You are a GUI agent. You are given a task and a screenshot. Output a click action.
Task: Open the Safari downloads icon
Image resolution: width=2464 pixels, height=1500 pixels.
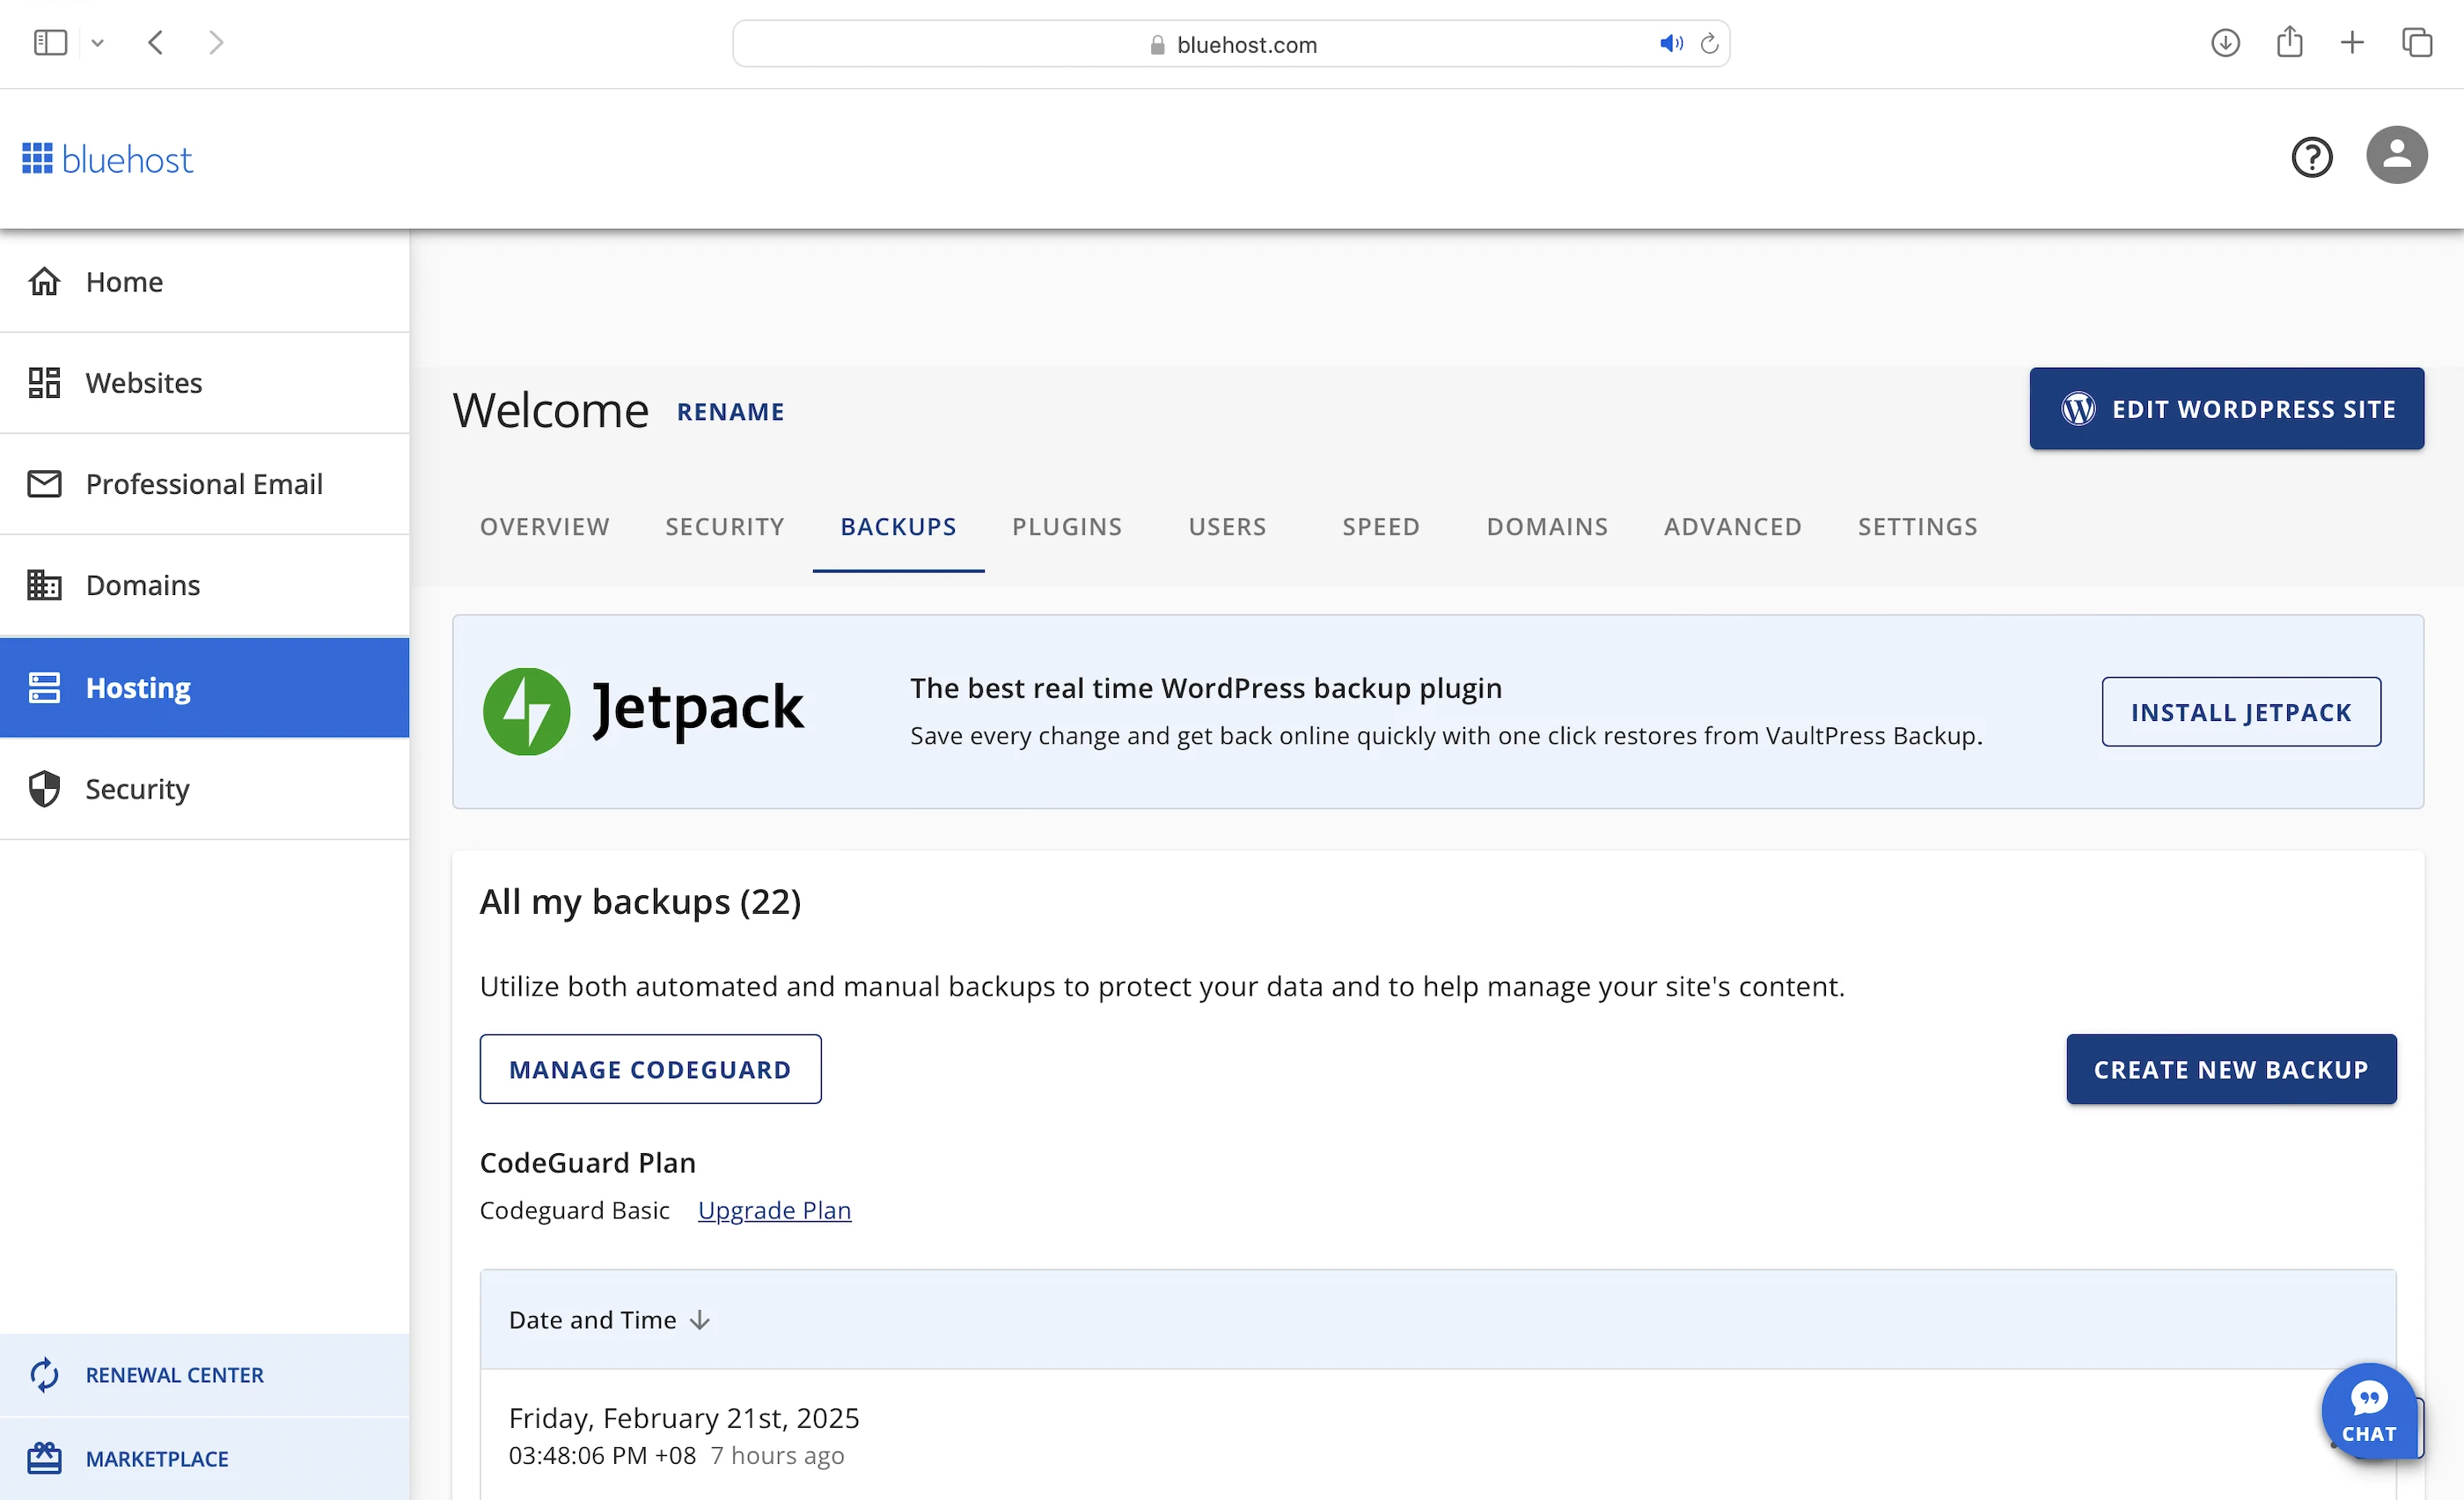[2225, 43]
